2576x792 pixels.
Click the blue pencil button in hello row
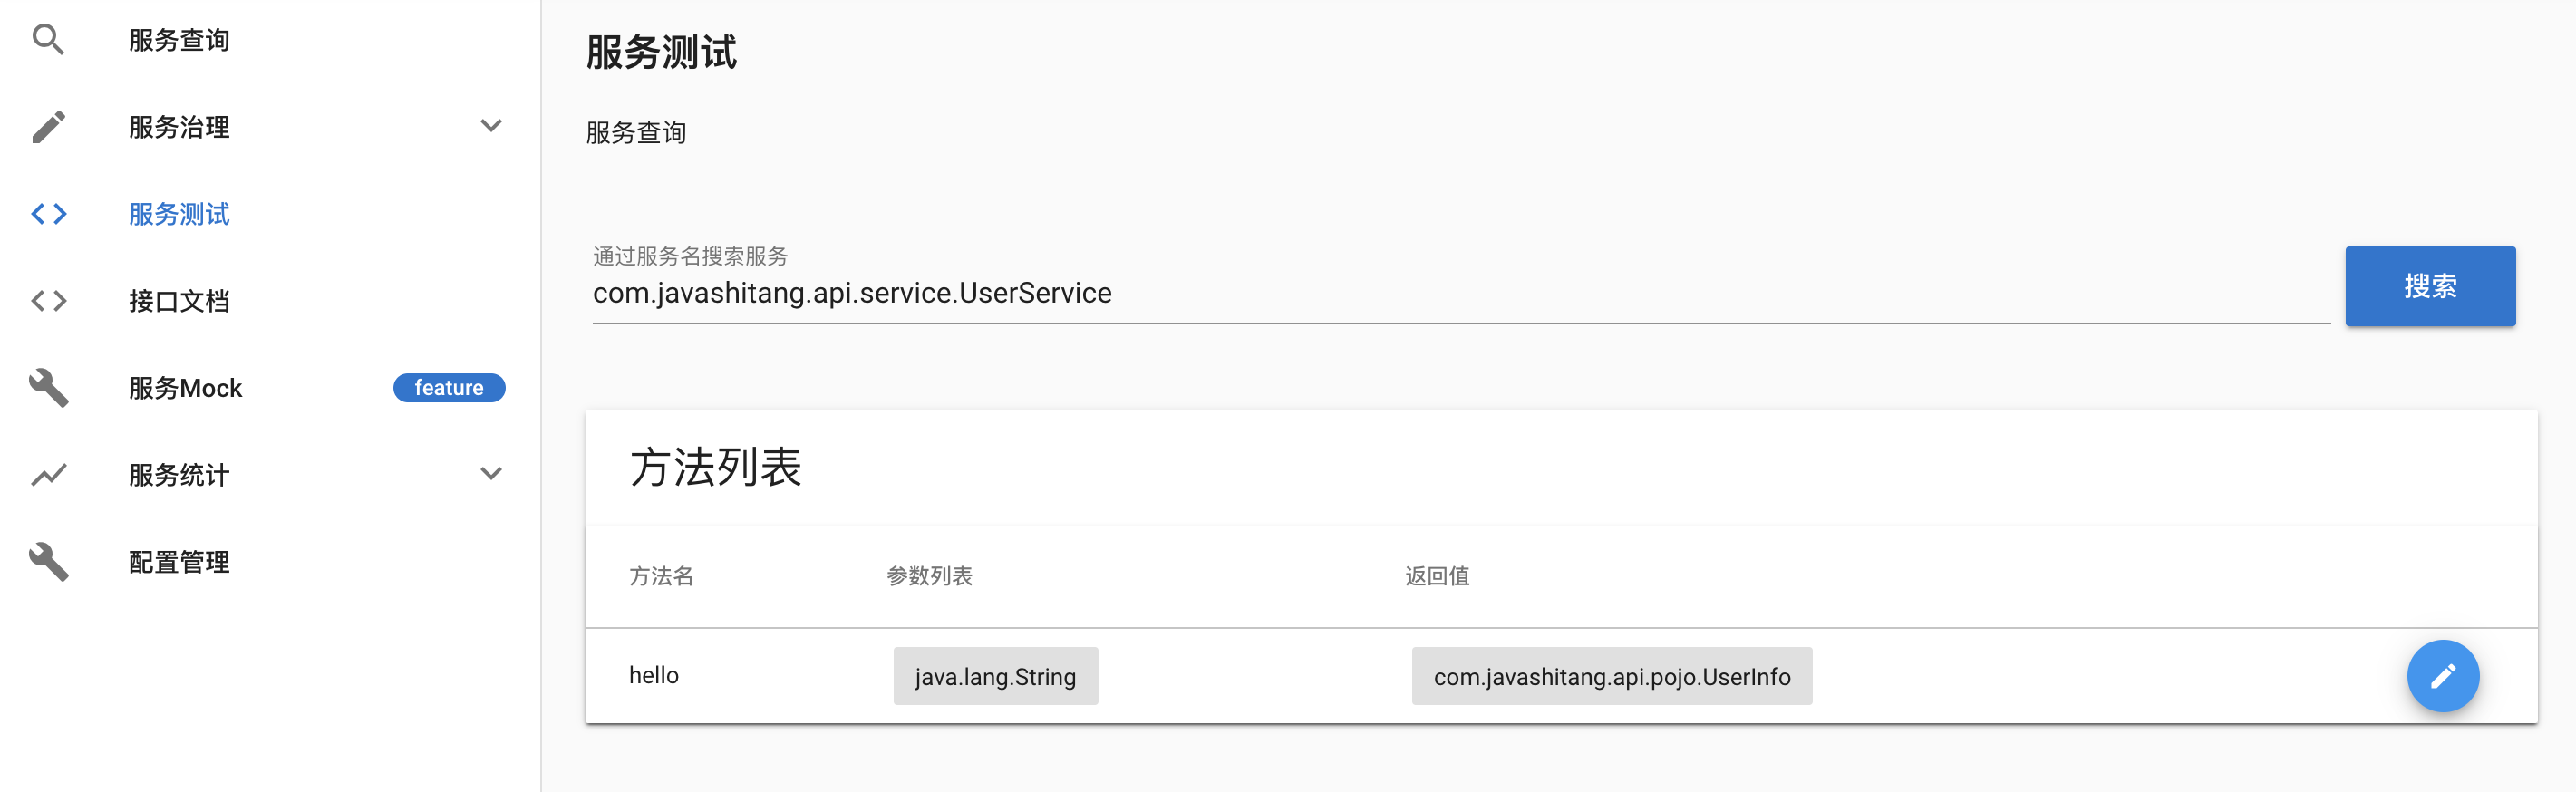coord(2442,676)
